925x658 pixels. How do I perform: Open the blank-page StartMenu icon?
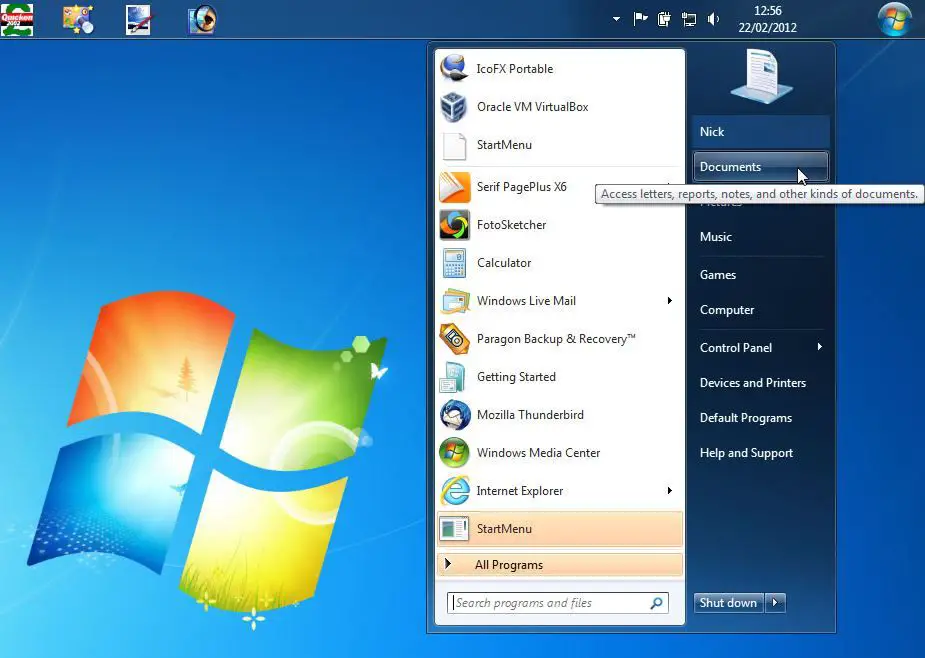[454, 145]
